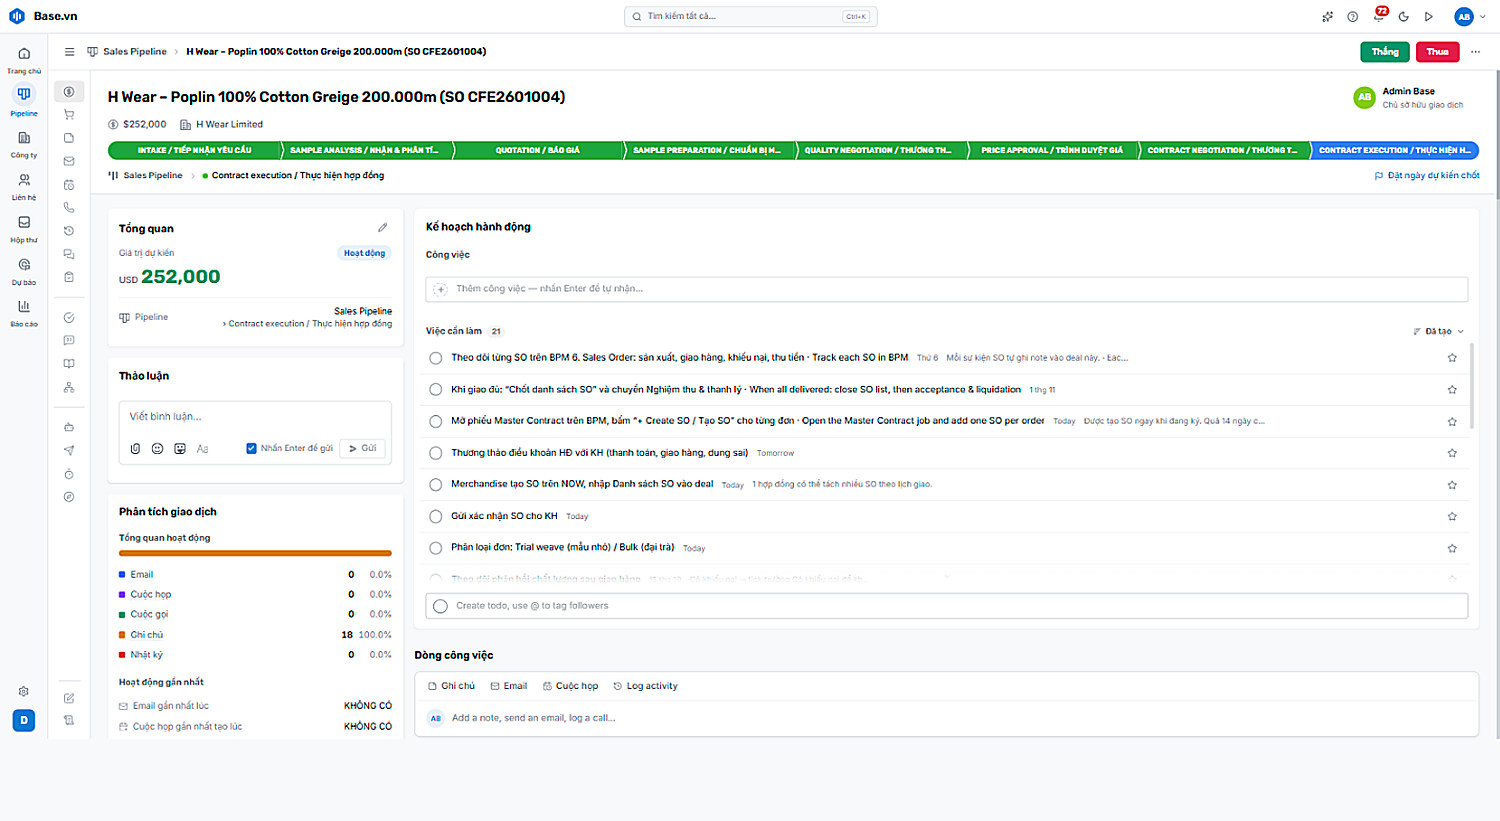Select the Quotation / Báo giá stage
The width and height of the screenshot is (1500, 821).
[538, 151]
